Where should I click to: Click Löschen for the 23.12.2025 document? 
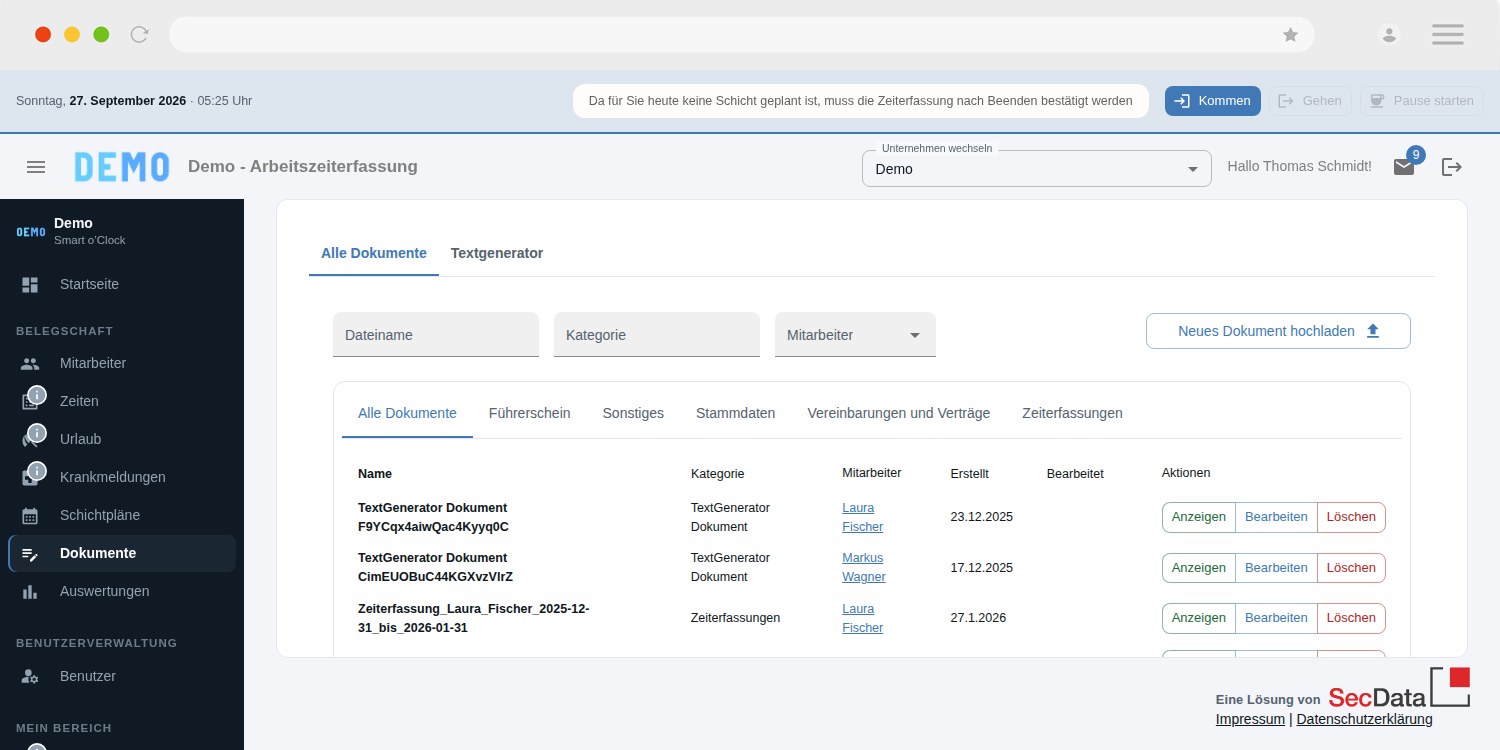coord(1351,517)
